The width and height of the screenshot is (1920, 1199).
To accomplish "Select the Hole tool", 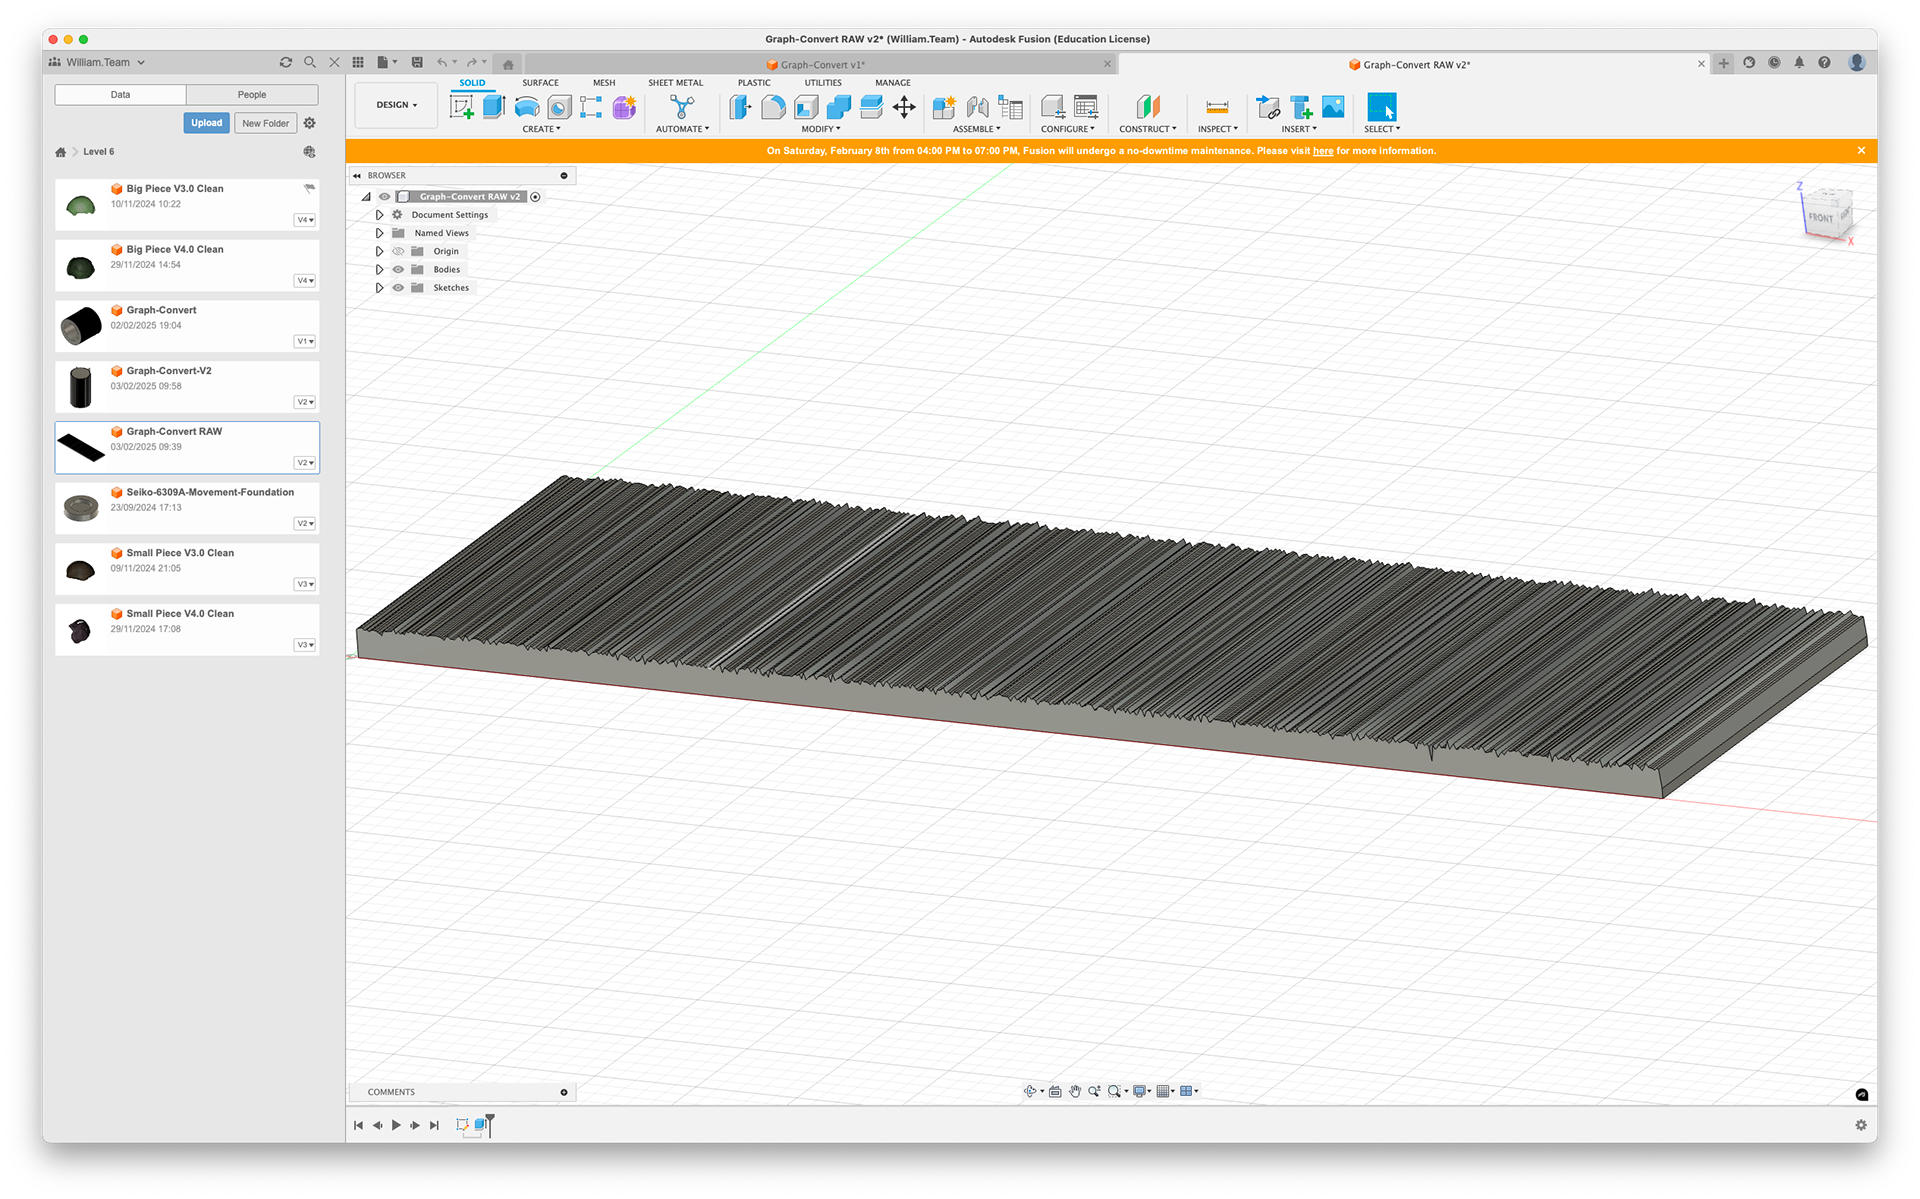I will (x=559, y=107).
